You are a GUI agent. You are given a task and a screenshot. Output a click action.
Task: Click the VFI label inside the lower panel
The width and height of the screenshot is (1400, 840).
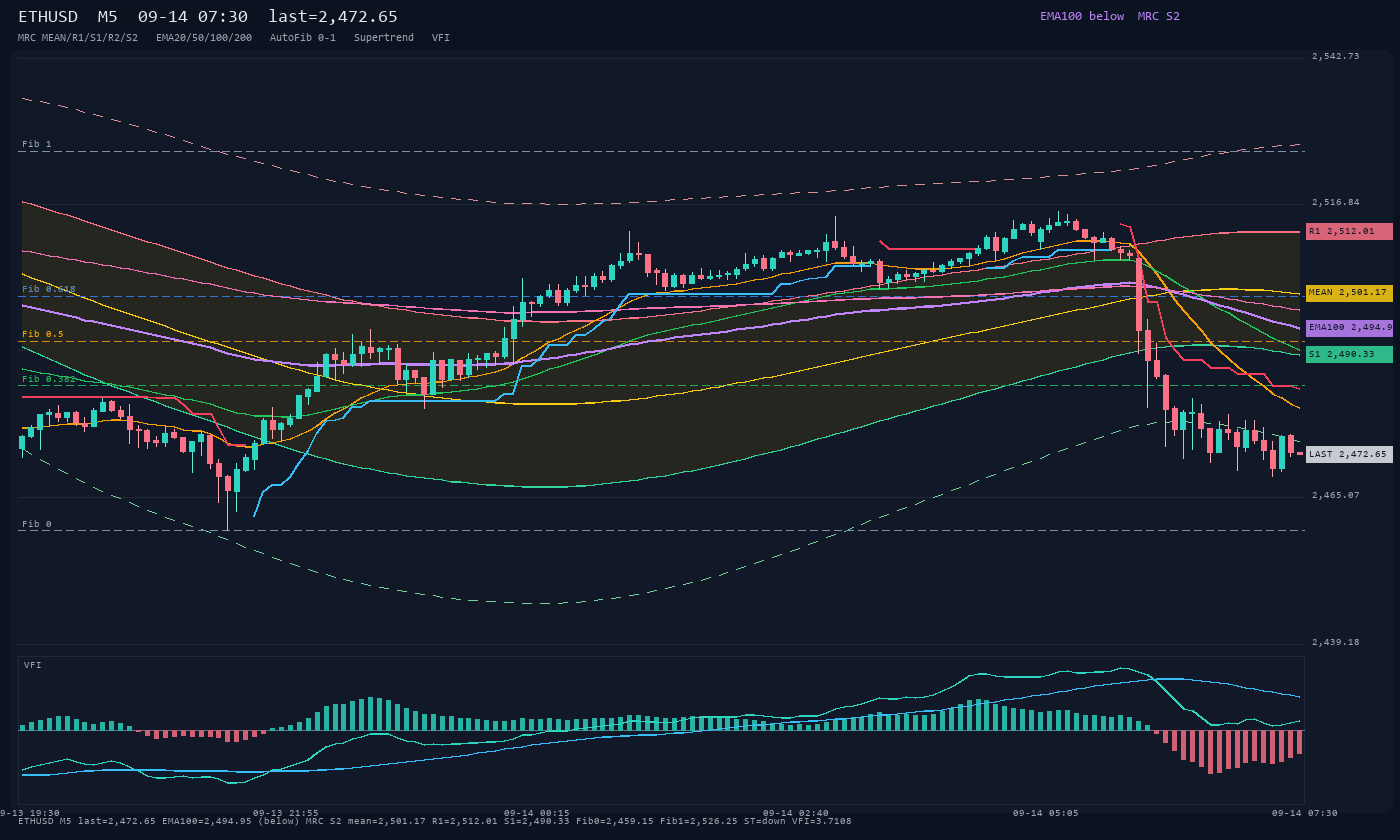tap(33, 665)
